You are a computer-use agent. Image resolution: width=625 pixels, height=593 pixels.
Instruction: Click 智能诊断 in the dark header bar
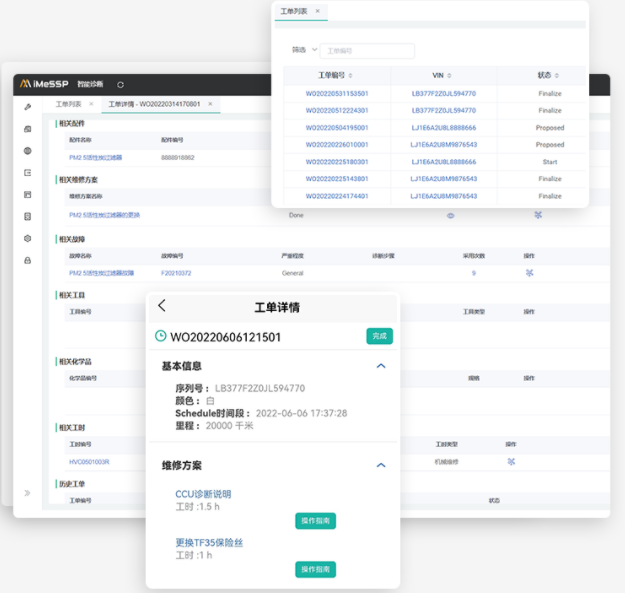(90, 84)
